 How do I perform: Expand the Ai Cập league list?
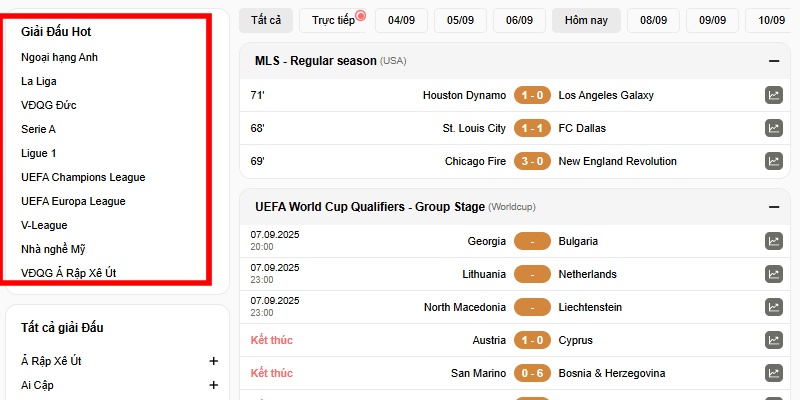[x=213, y=385]
